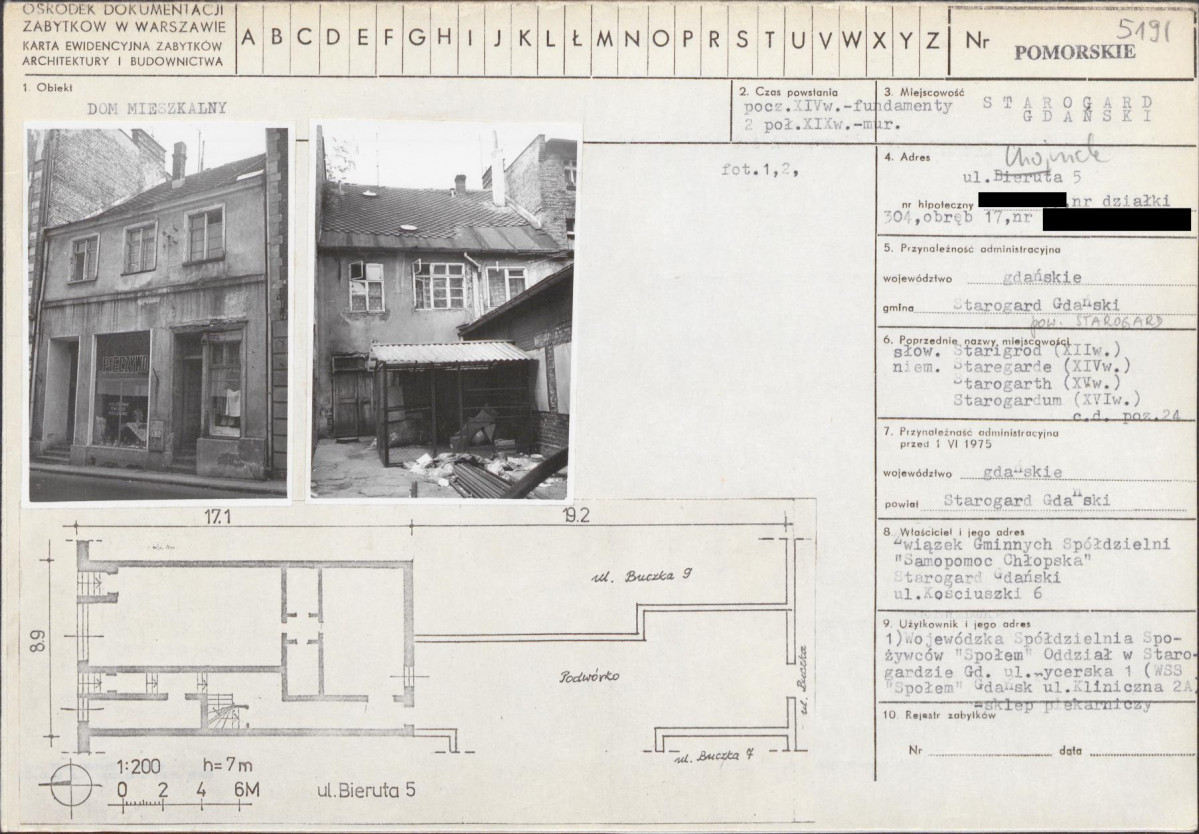Open the street facade photograph
The width and height of the screenshot is (1199, 834).
click(158, 313)
